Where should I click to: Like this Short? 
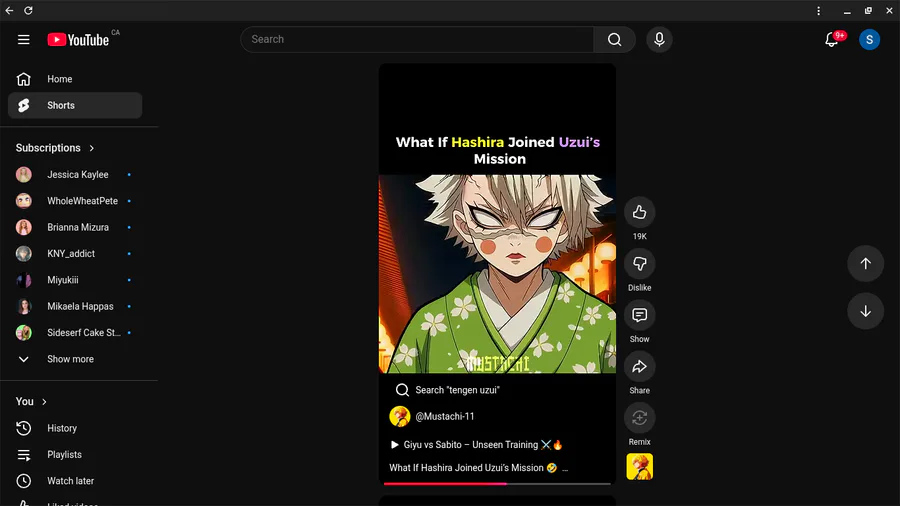pos(639,212)
